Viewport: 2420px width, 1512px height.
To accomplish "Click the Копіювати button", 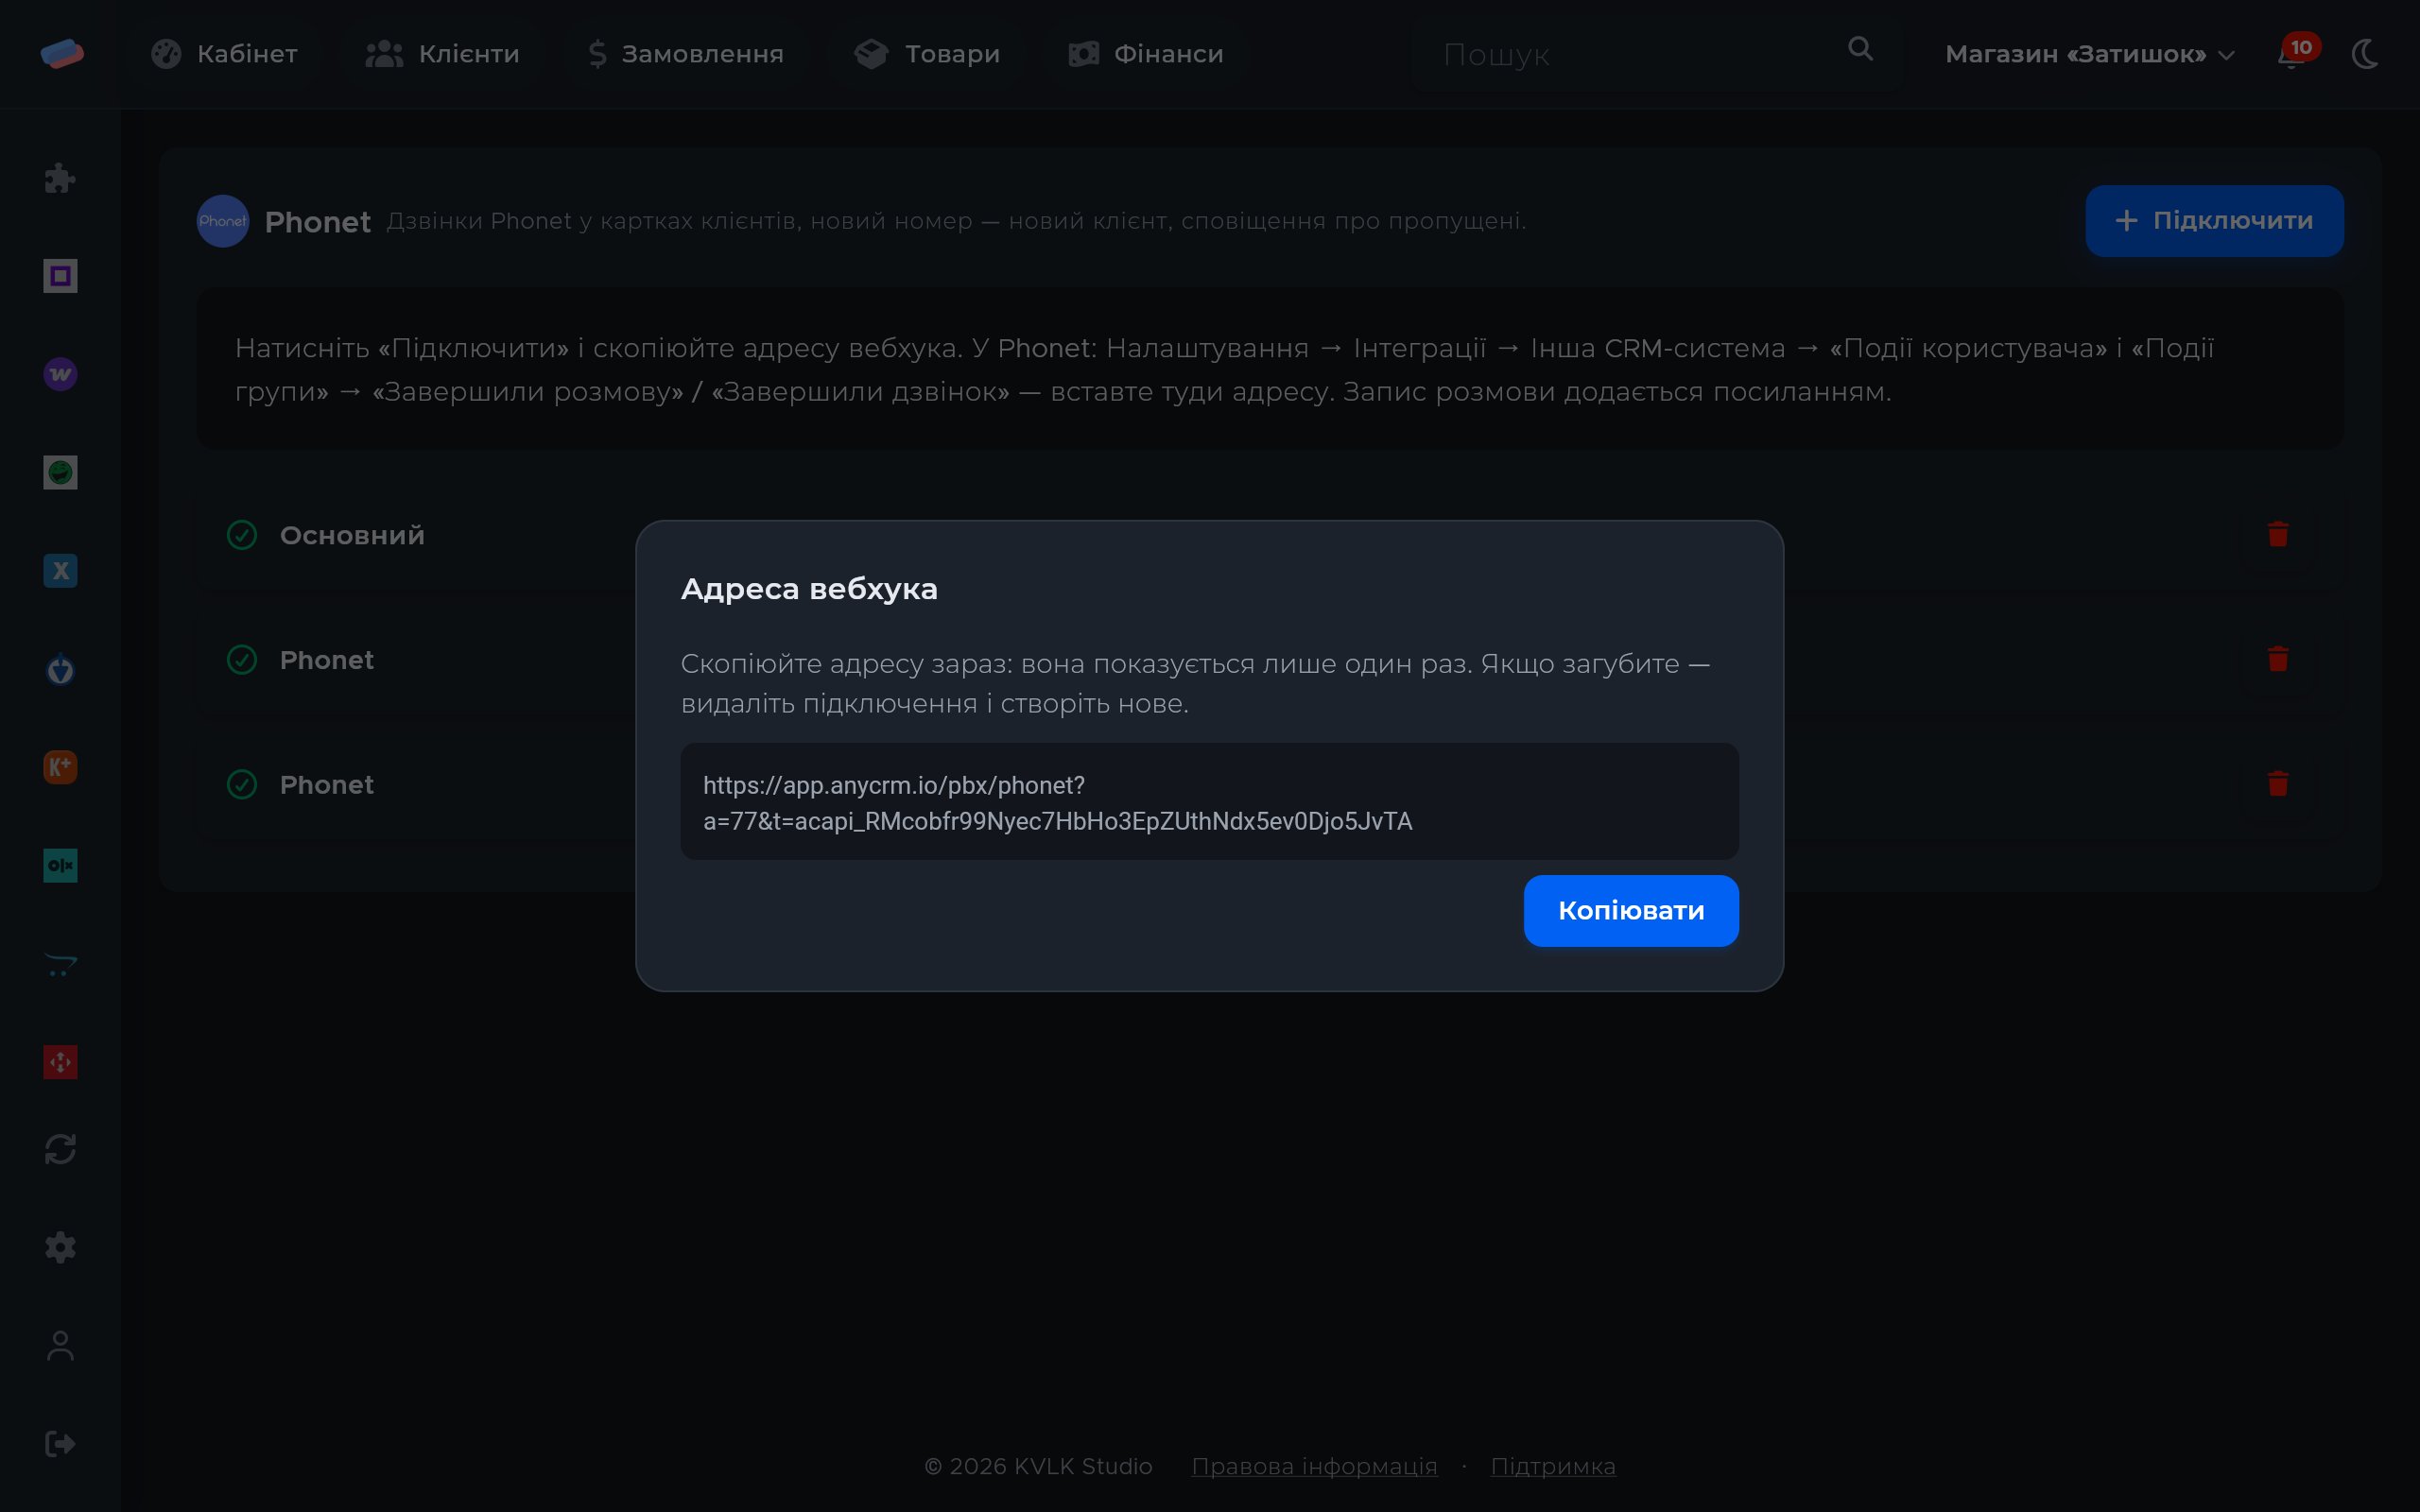I will point(1631,911).
